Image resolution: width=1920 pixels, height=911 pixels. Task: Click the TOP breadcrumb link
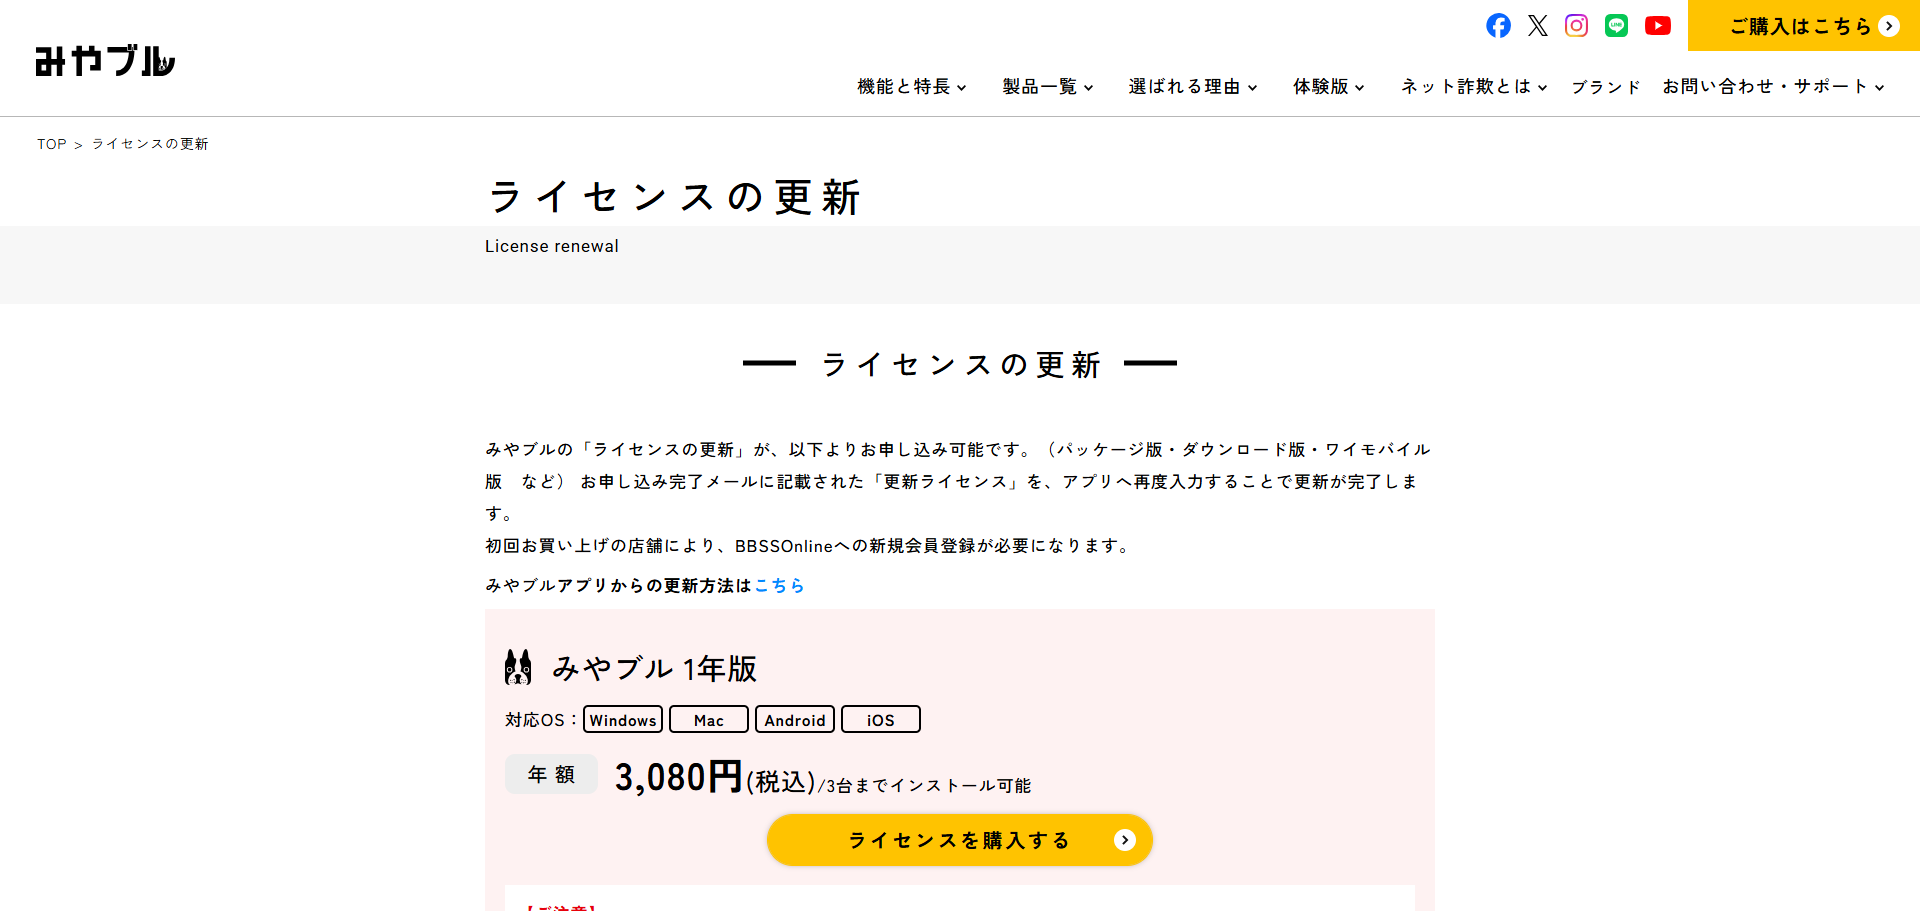click(51, 144)
